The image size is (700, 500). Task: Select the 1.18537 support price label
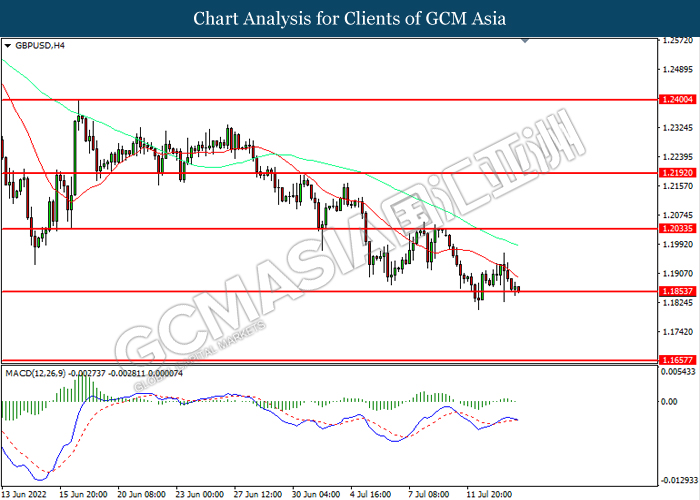(x=678, y=292)
